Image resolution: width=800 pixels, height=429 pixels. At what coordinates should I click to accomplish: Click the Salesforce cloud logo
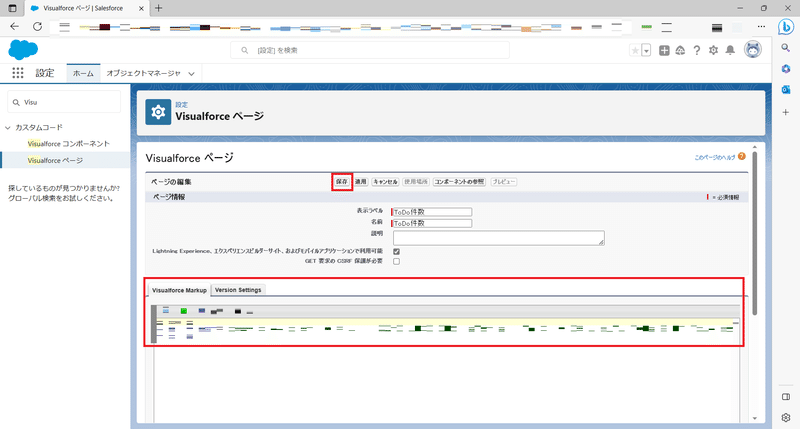pyautogui.click(x=23, y=49)
